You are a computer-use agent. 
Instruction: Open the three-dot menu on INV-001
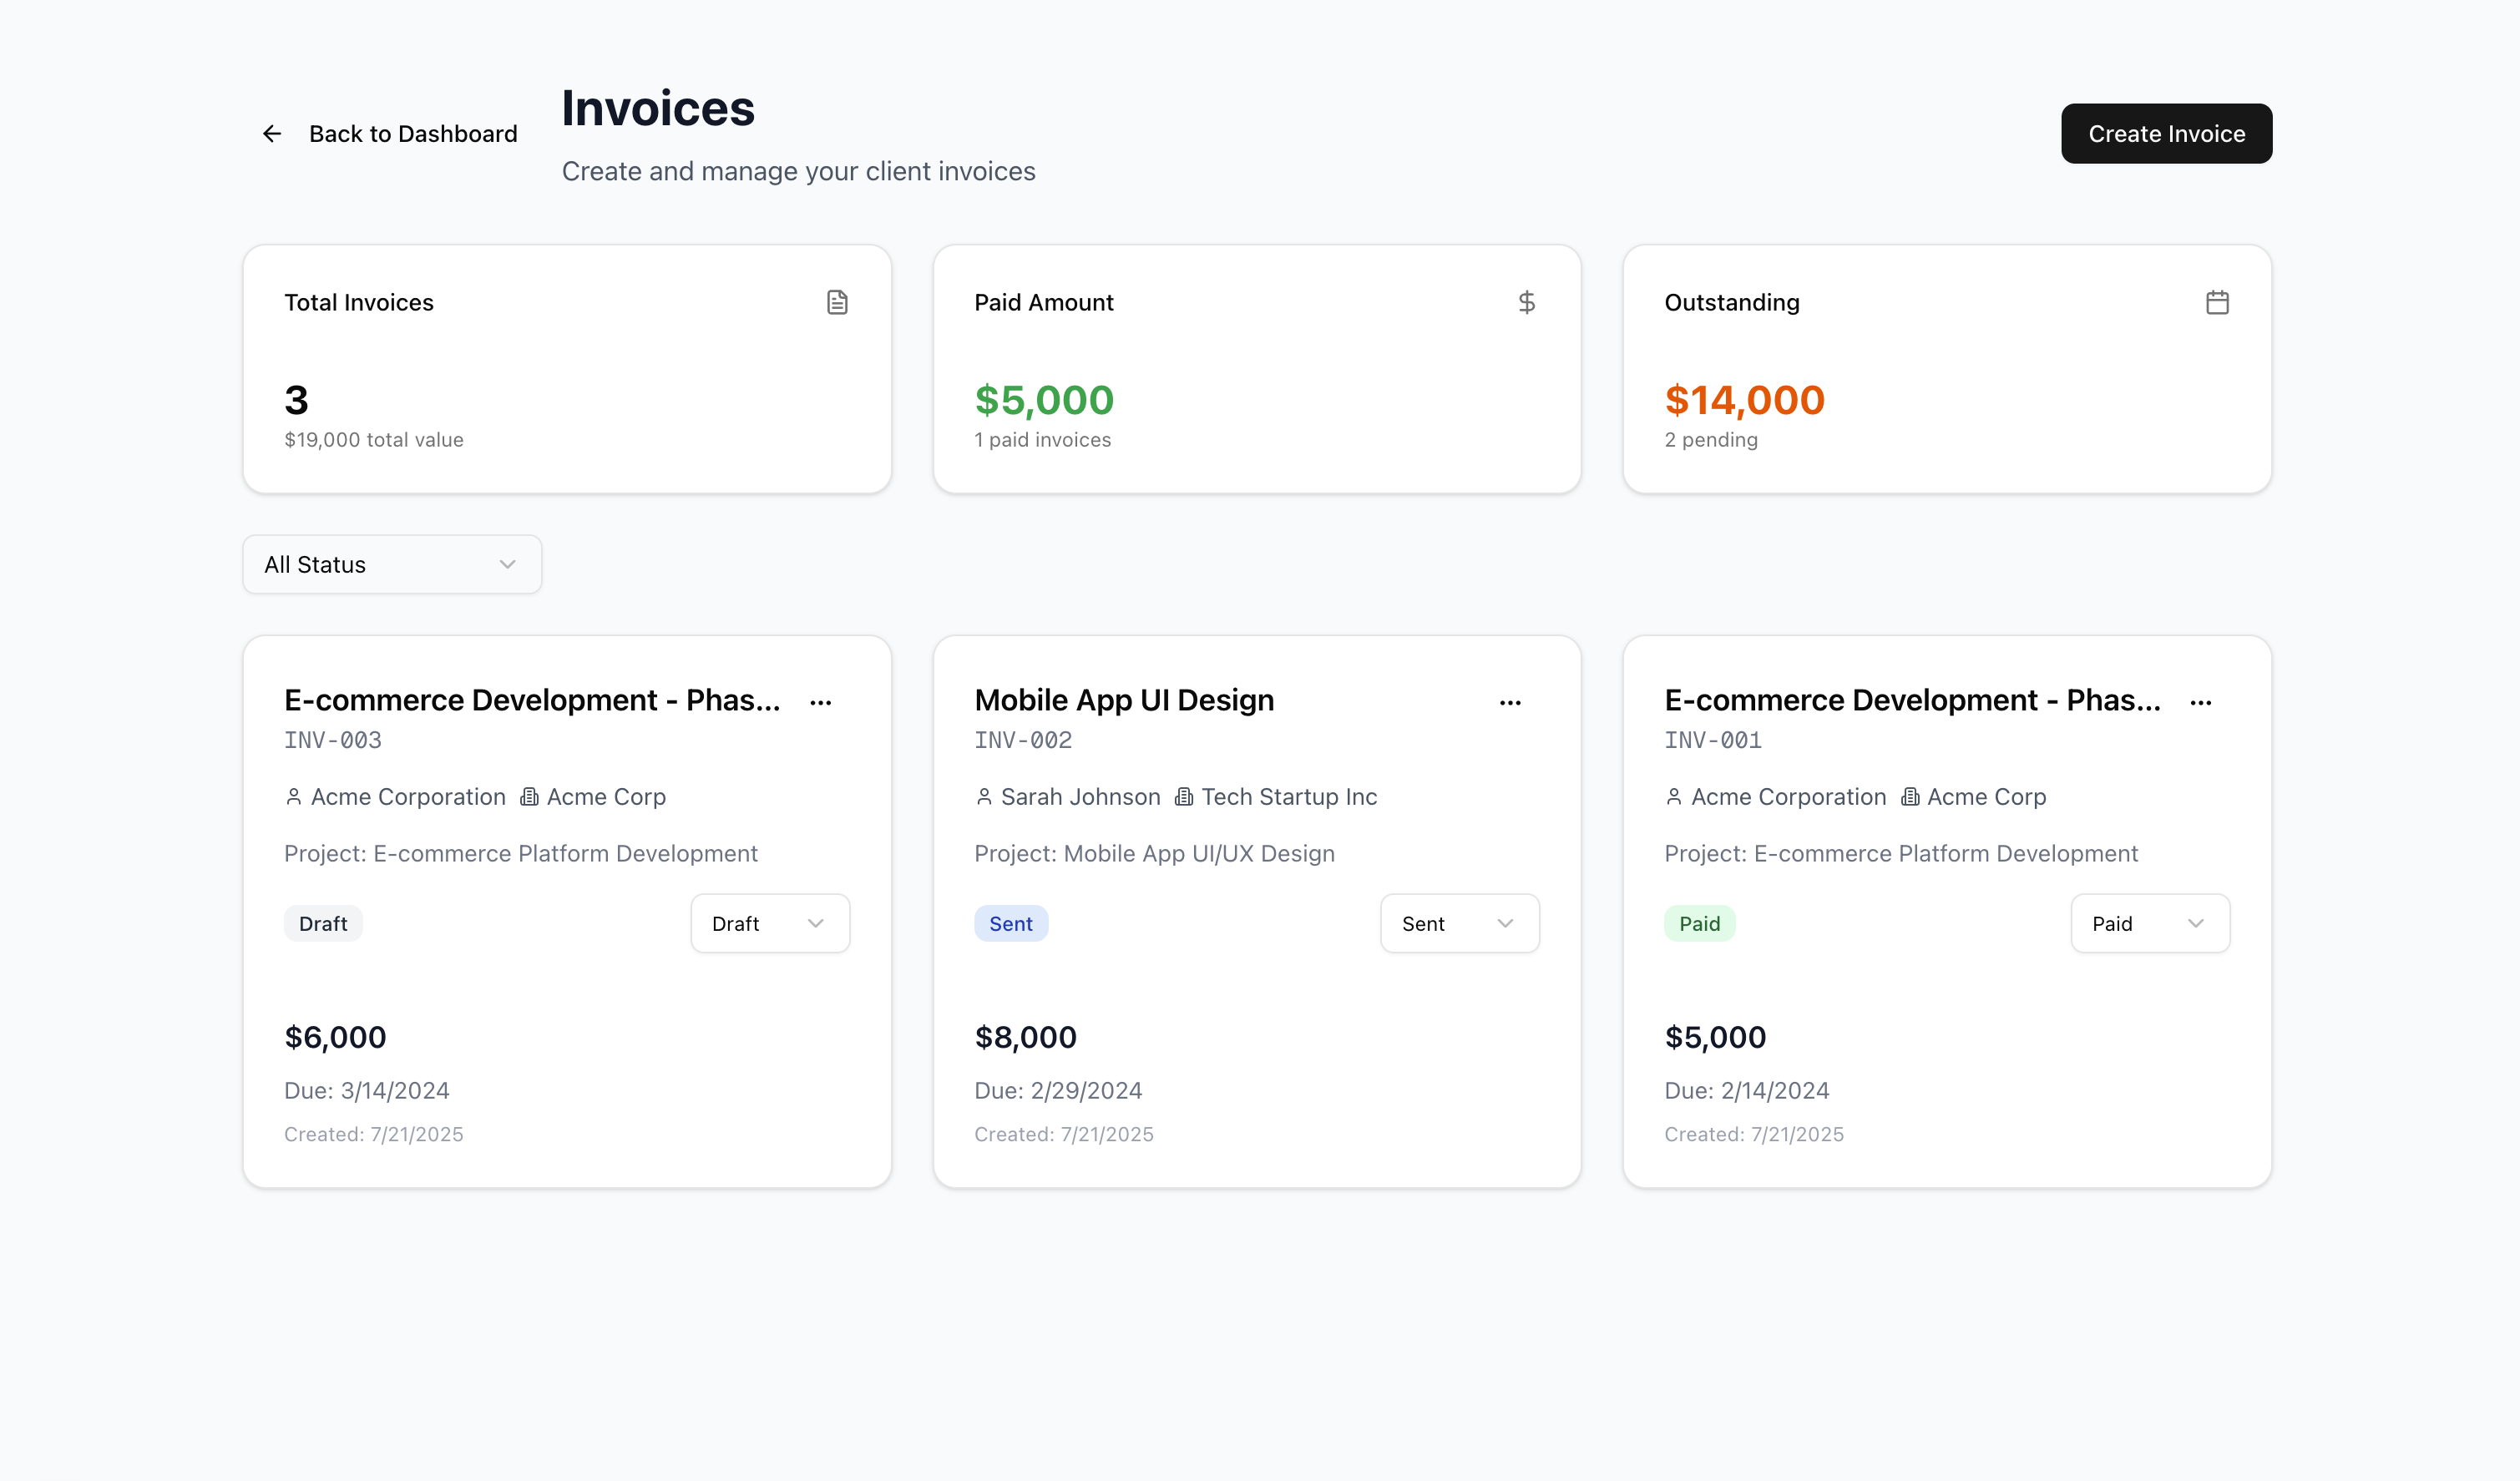click(2200, 703)
